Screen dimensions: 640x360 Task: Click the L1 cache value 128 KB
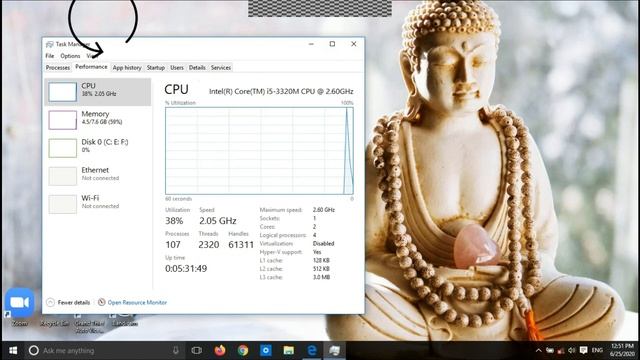[x=321, y=260]
